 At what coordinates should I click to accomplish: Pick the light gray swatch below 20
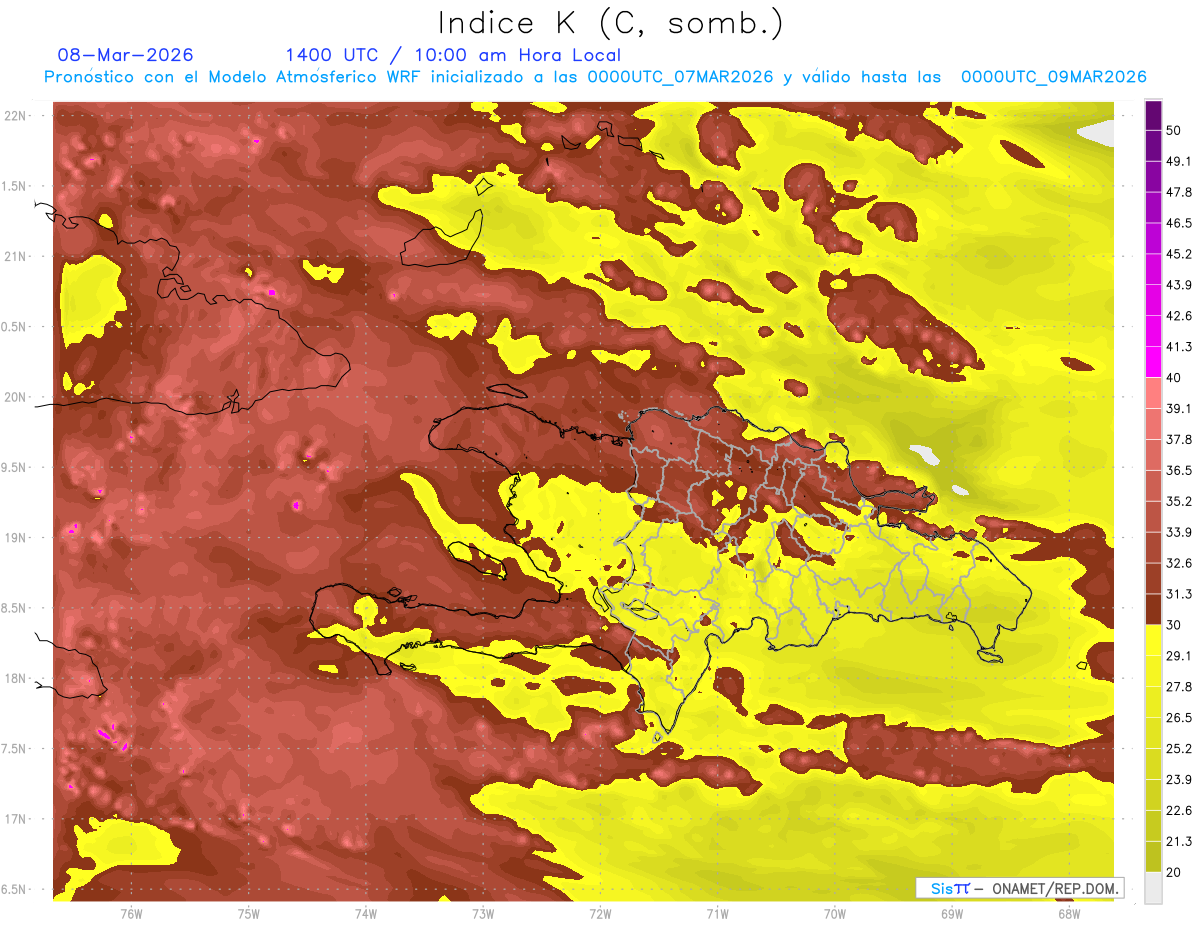(1153, 888)
